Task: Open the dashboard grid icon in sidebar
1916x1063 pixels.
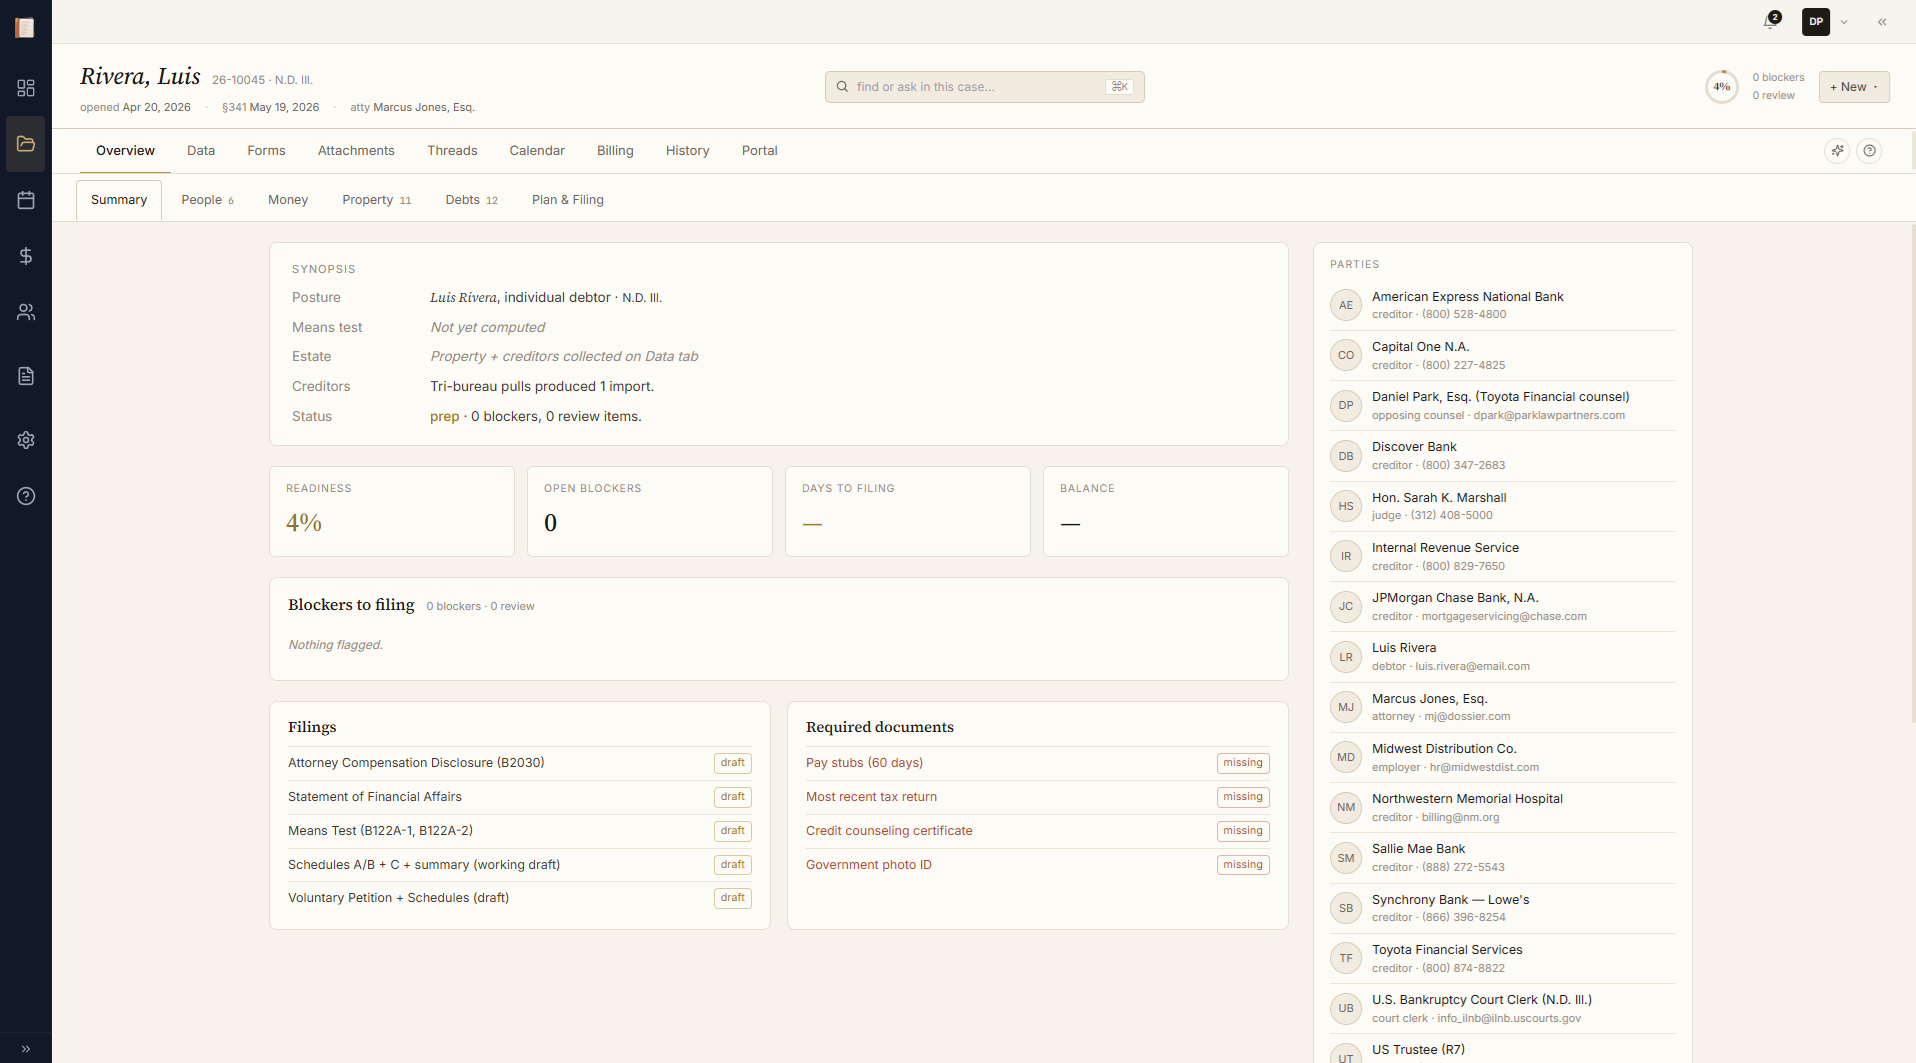Action: pos(26,88)
